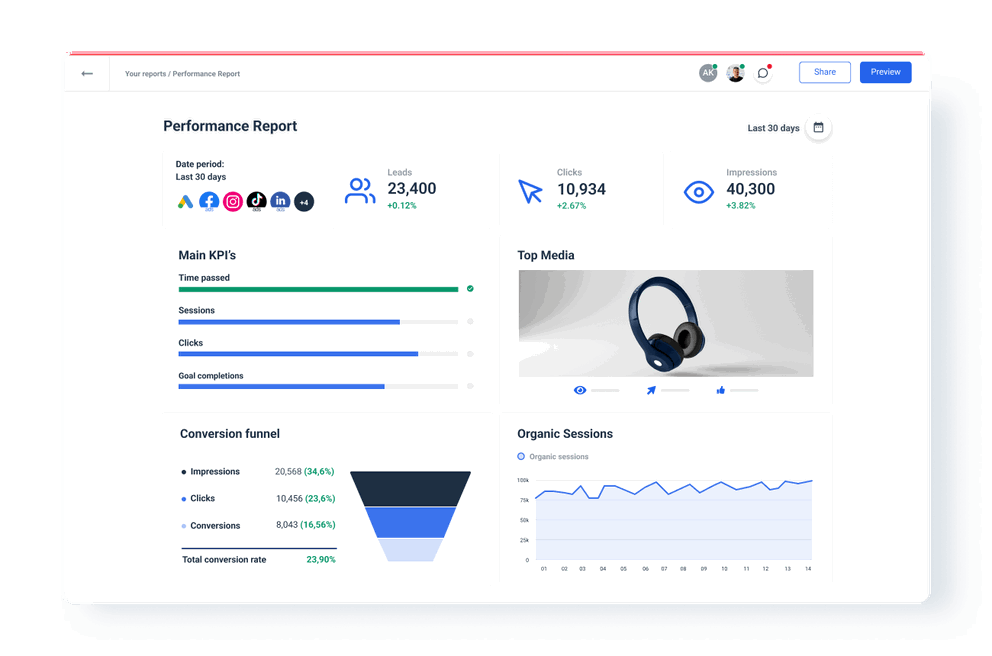
Task: Open the comments bubble with notification dot
Action: tap(763, 72)
